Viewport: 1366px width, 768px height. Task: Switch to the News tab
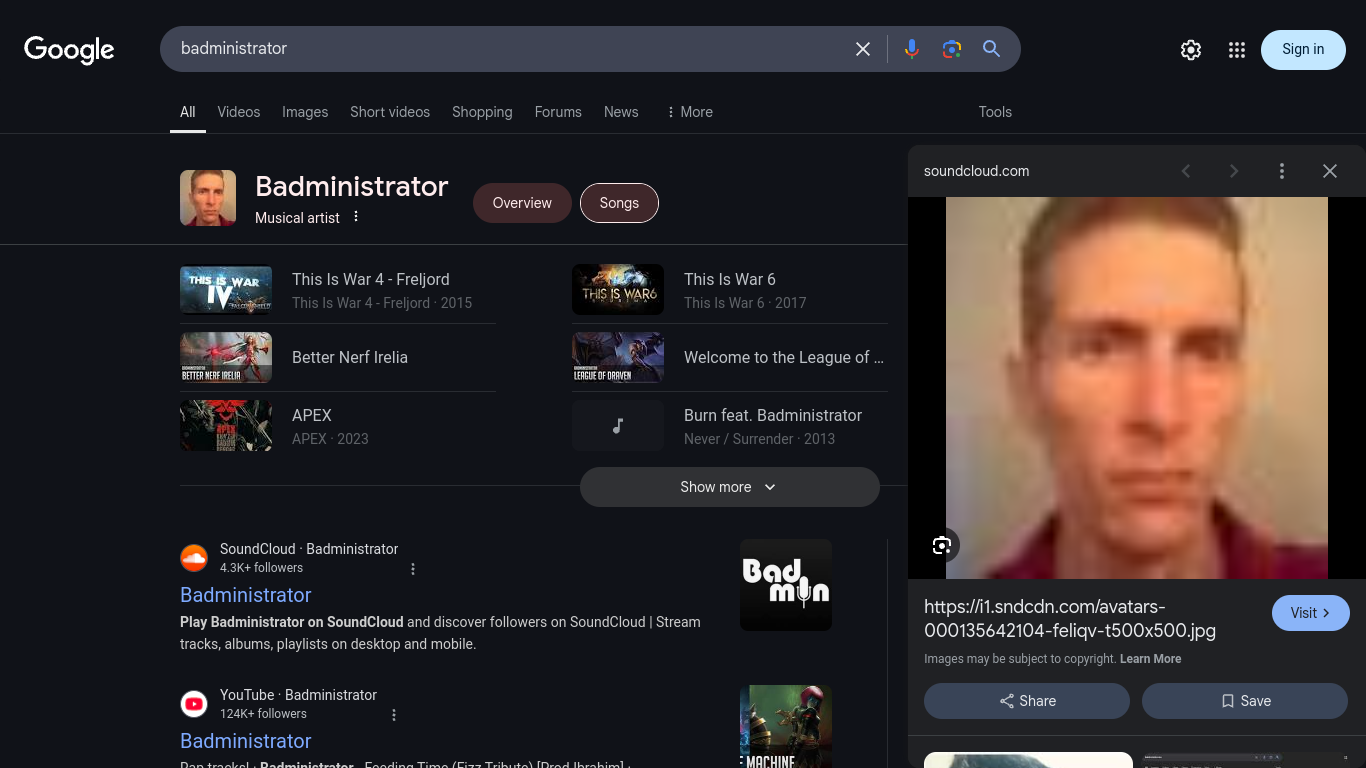[621, 112]
